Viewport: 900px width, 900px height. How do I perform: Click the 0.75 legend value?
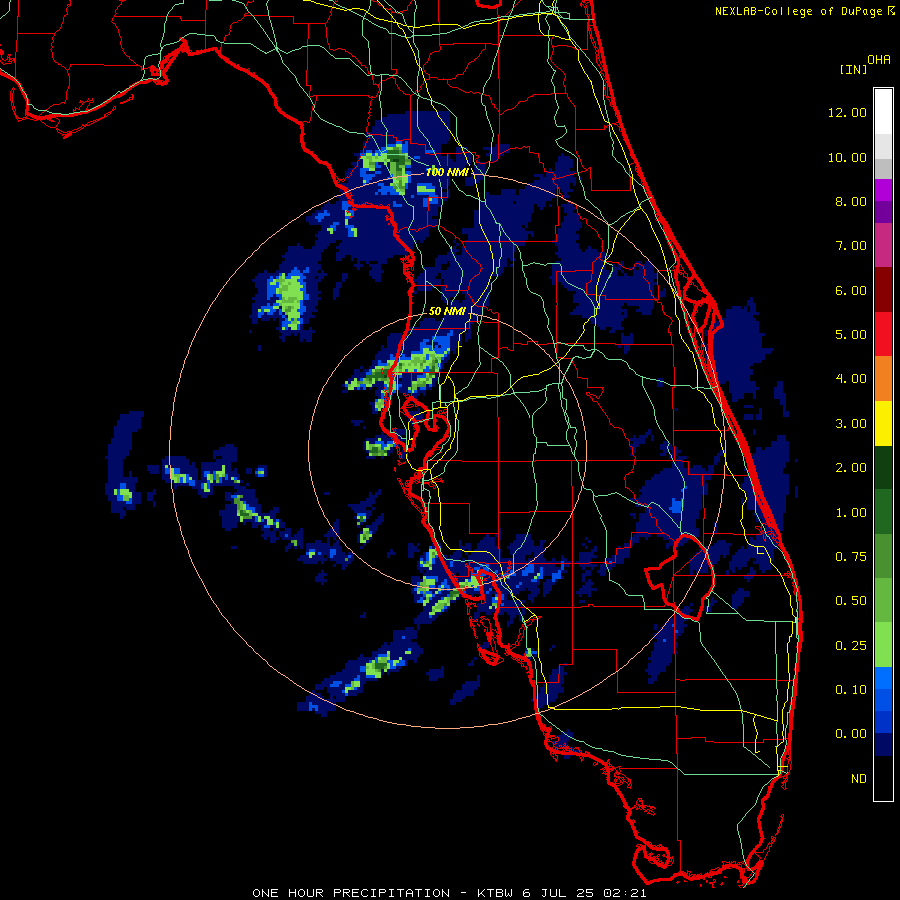point(851,557)
